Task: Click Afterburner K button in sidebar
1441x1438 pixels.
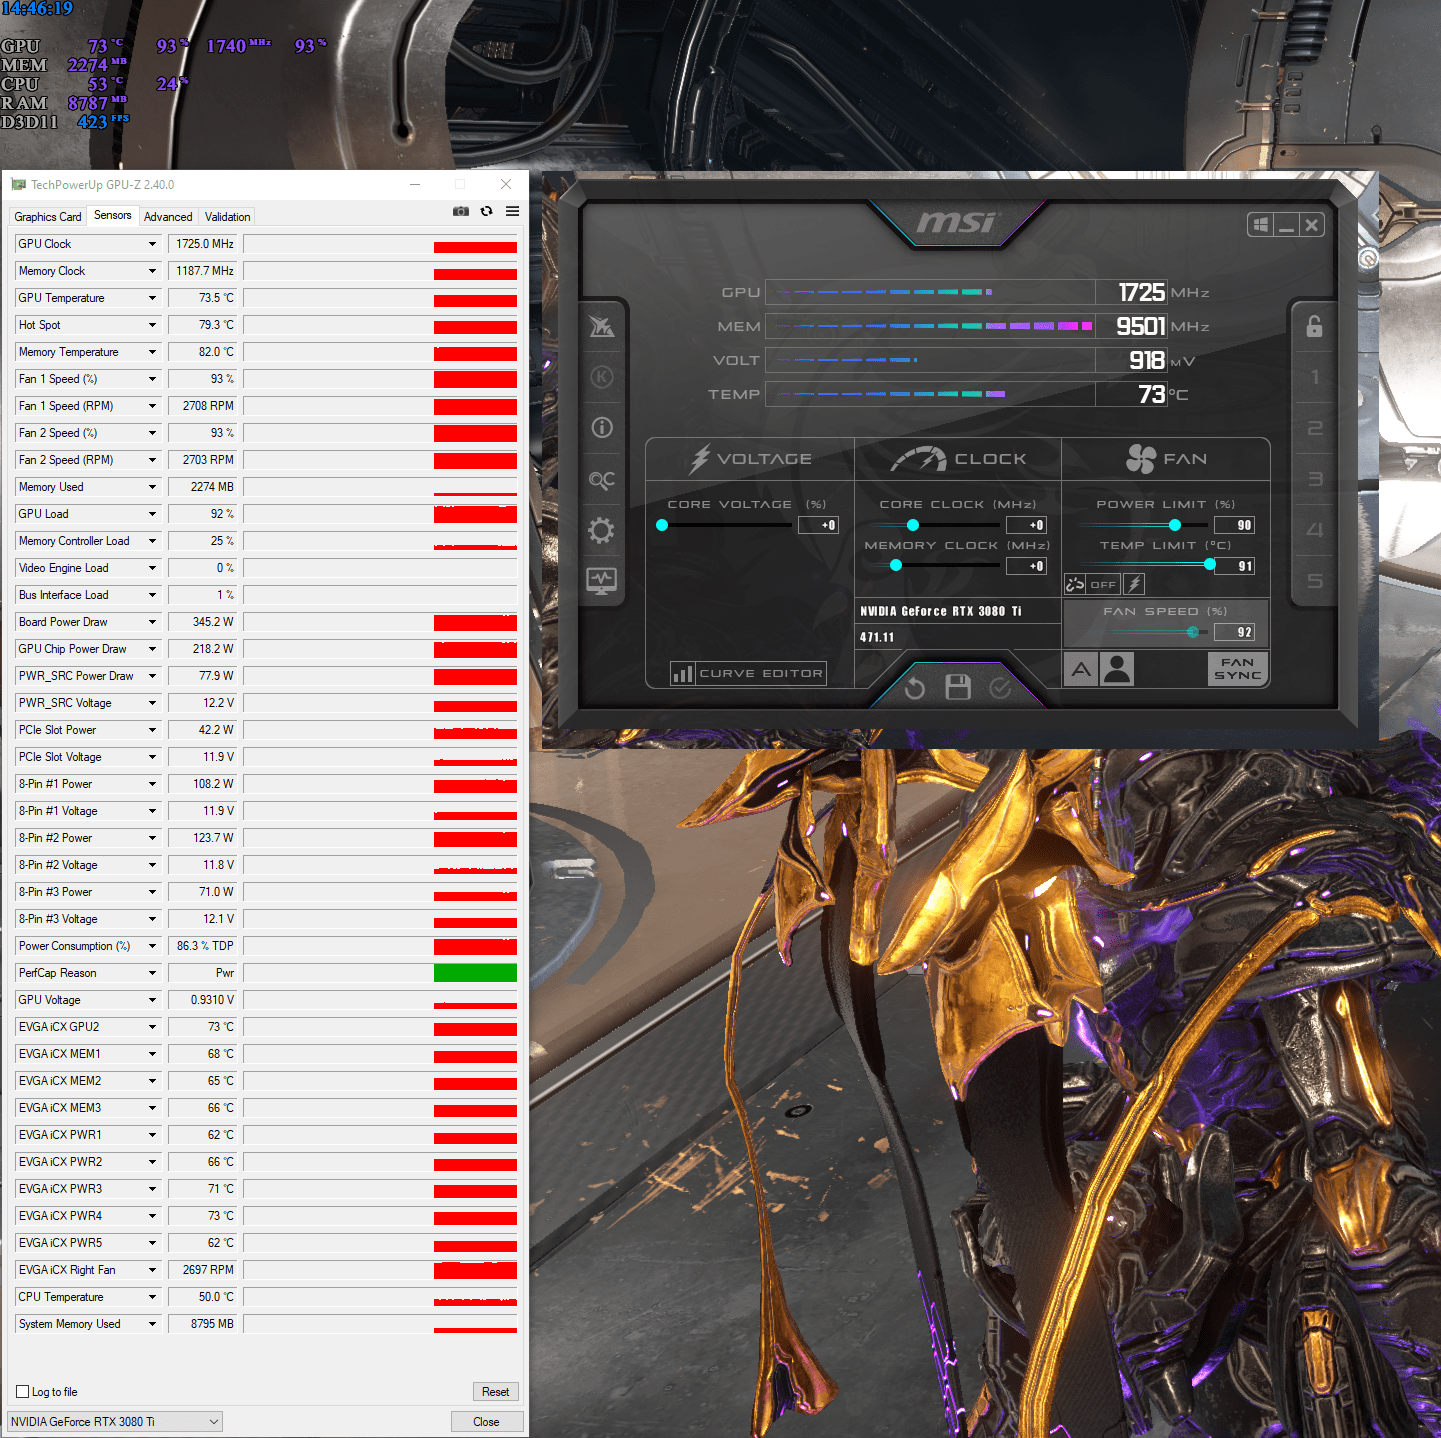Action: [602, 377]
